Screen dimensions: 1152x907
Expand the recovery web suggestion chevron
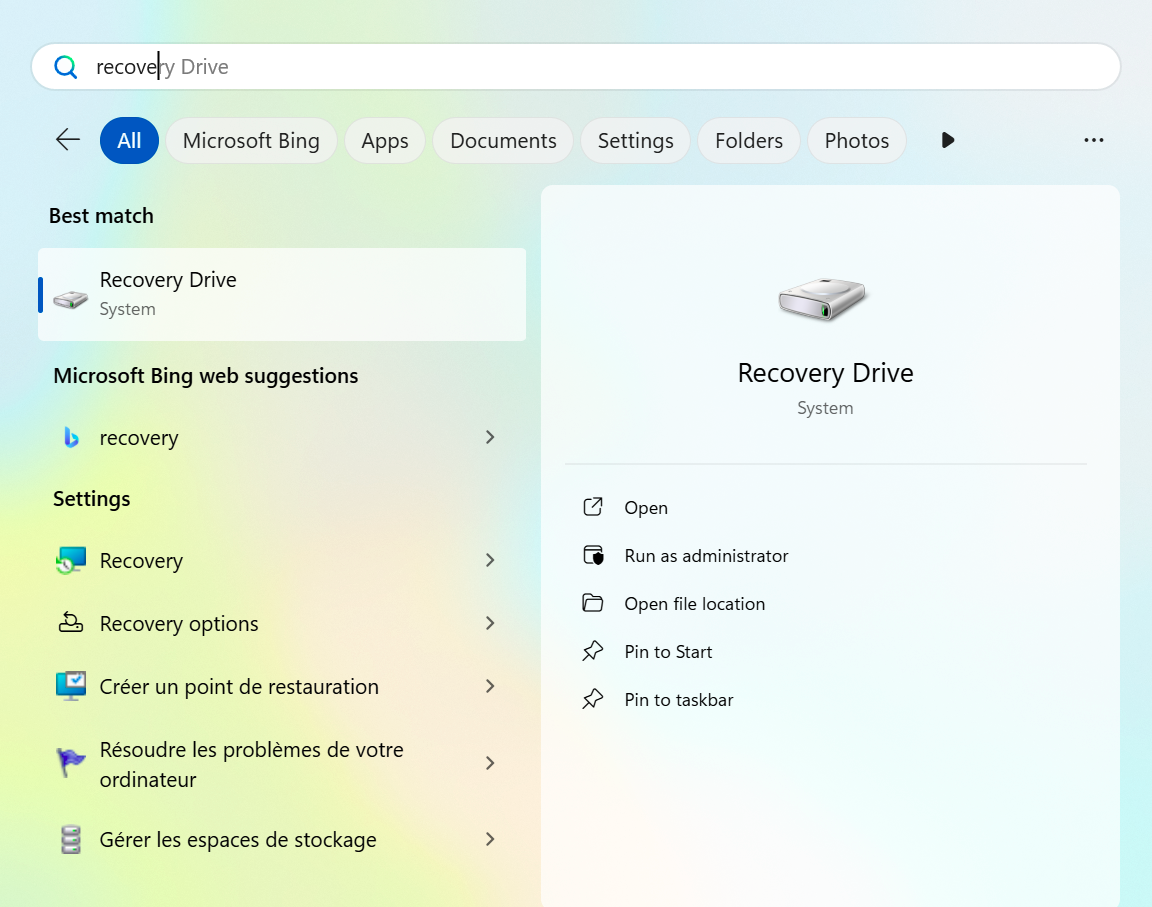pyautogui.click(x=490, y=437)
